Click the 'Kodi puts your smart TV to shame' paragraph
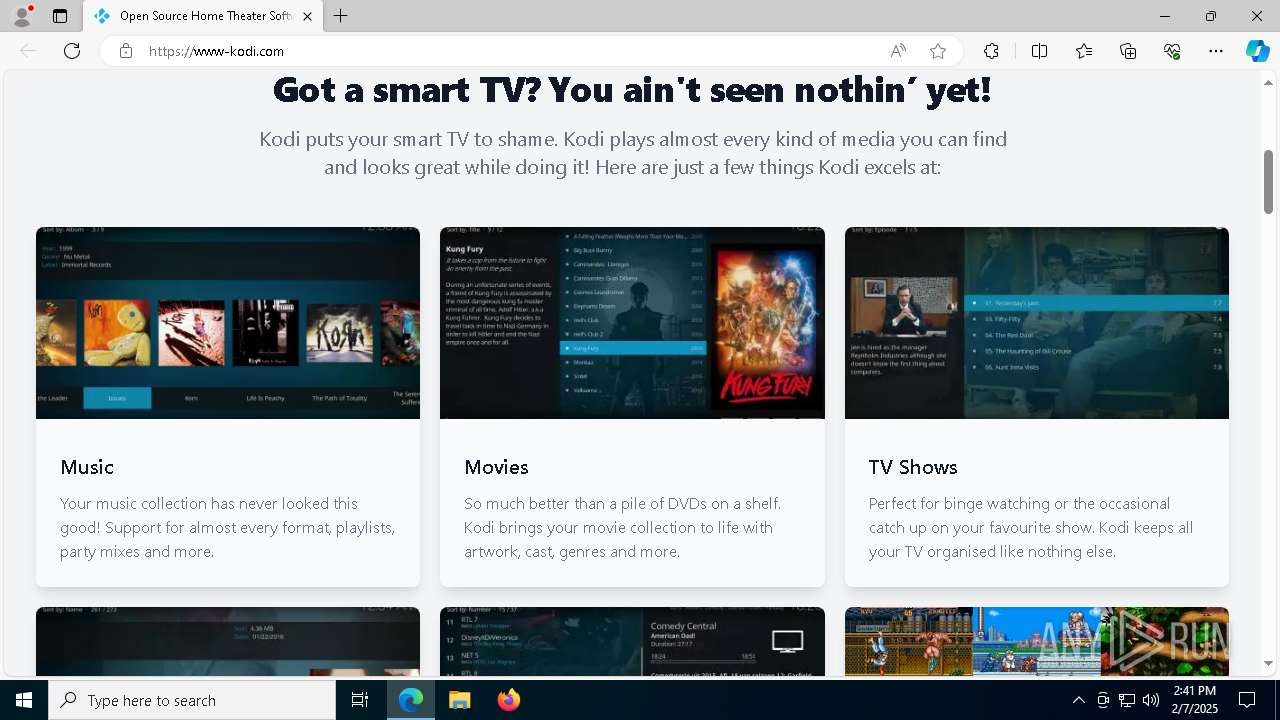Viewport: 1280px width, 720px height. pos(632,153)
